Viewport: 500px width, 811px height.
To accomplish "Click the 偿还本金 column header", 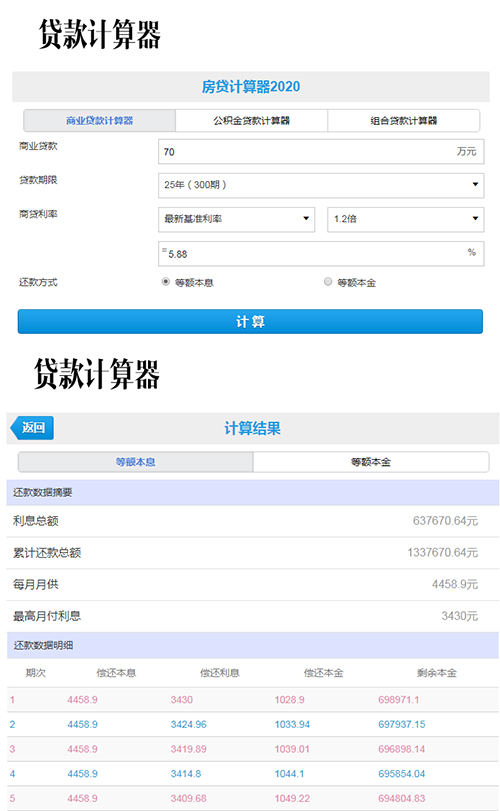I will tap(323, 673).
